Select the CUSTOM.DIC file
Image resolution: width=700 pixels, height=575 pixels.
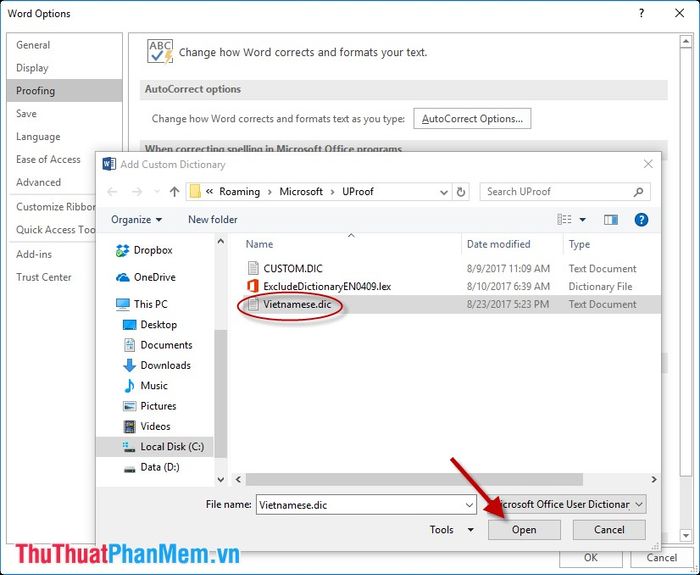[x=292, y=268]
